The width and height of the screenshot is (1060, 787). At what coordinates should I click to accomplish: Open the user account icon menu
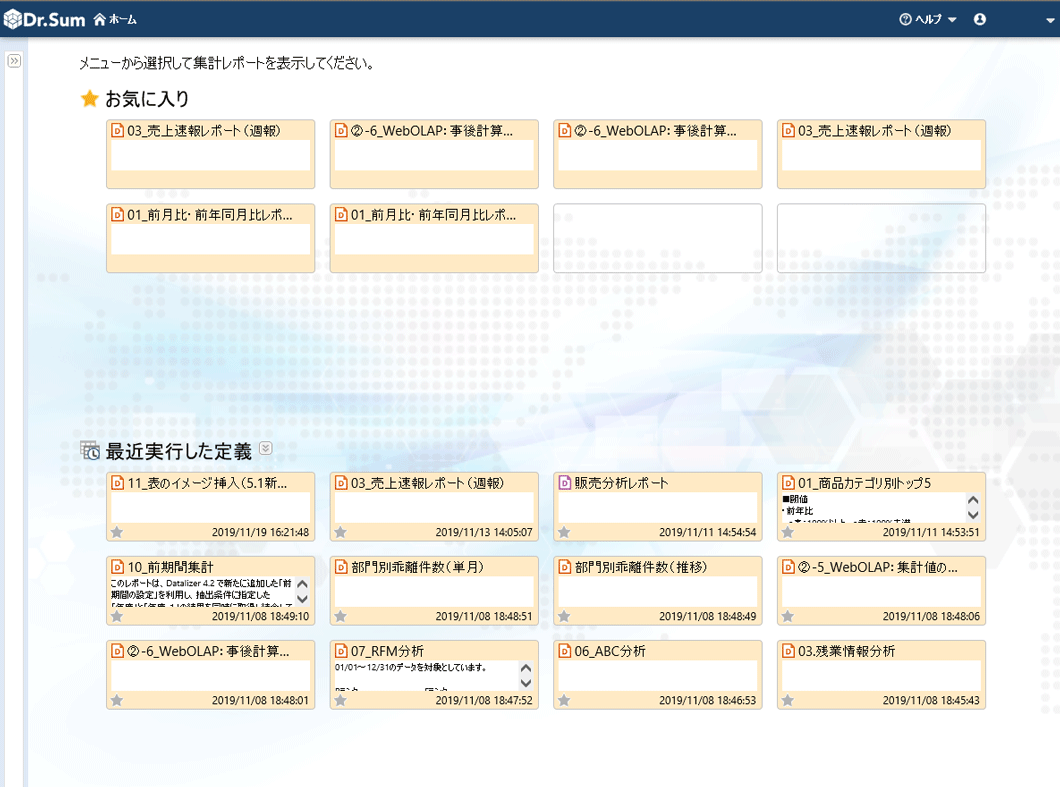pyautogui.click(x=980, y=19)
